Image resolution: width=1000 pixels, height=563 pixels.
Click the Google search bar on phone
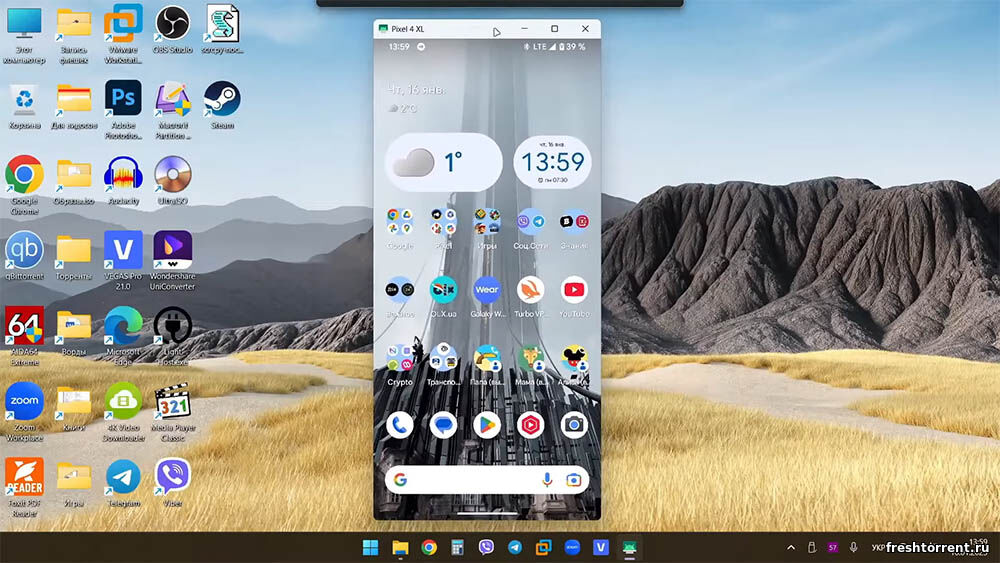pyautogui.click(x=470, y=480)
